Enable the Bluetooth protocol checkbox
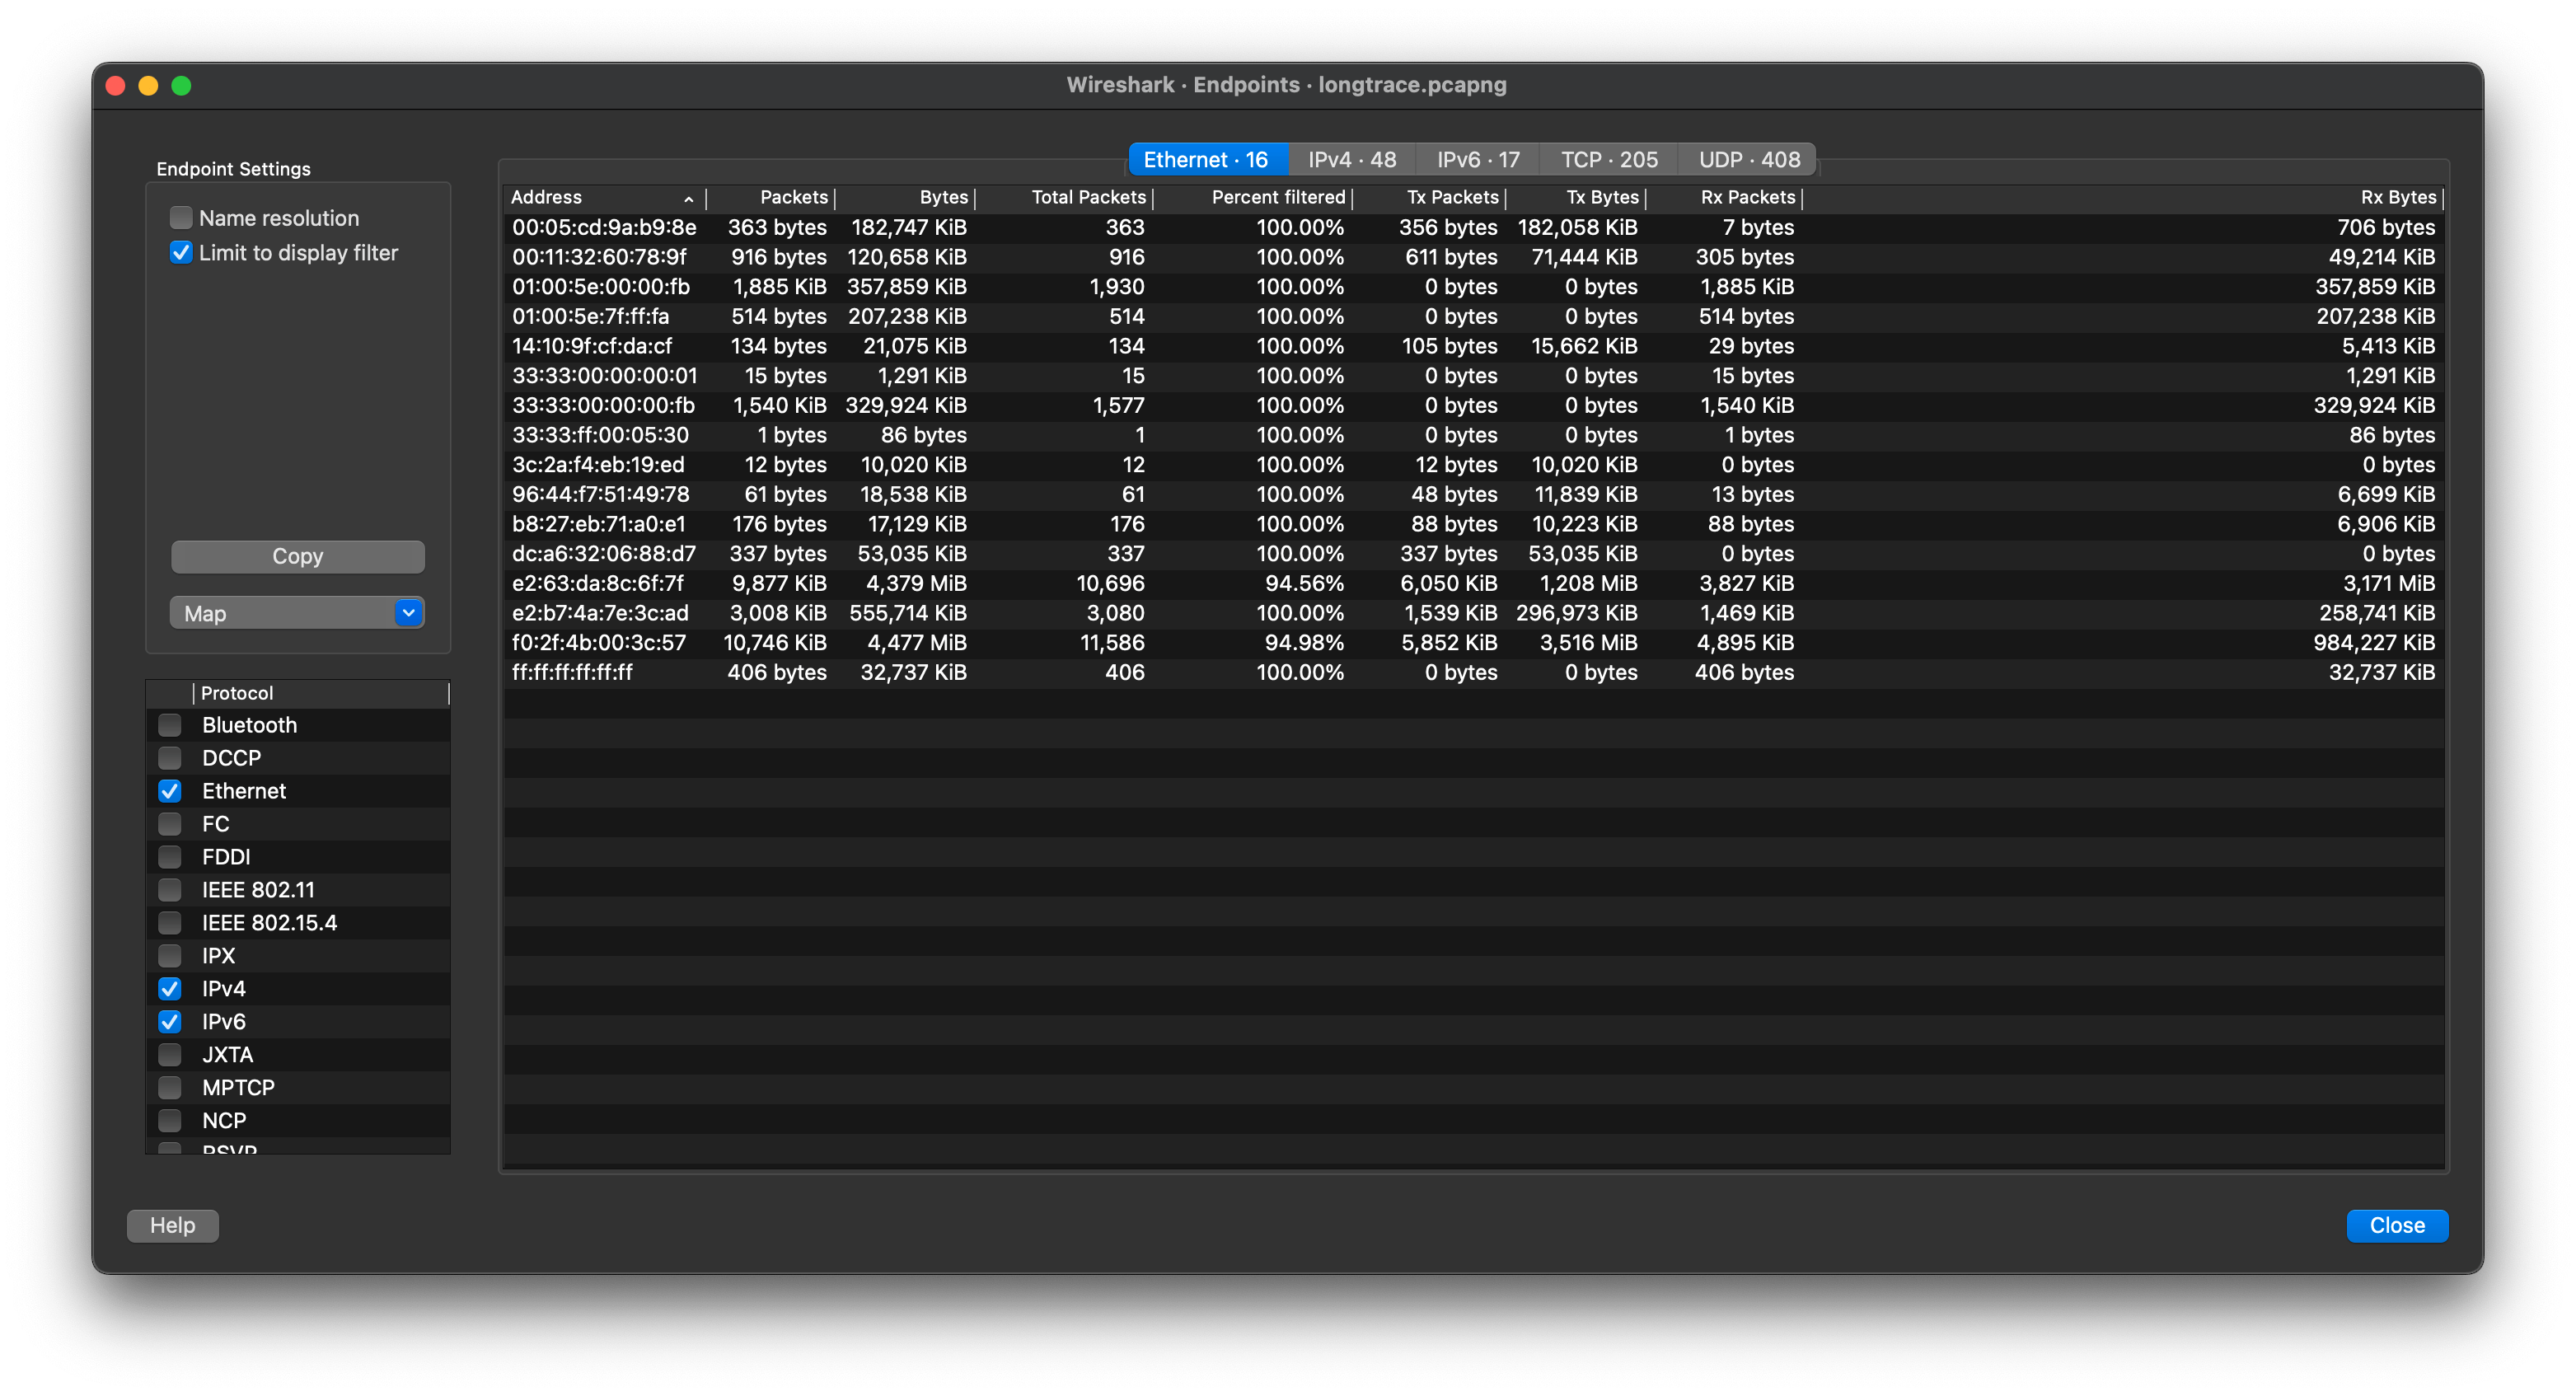Screen dimensions: 2576x1396 [170, 724]
